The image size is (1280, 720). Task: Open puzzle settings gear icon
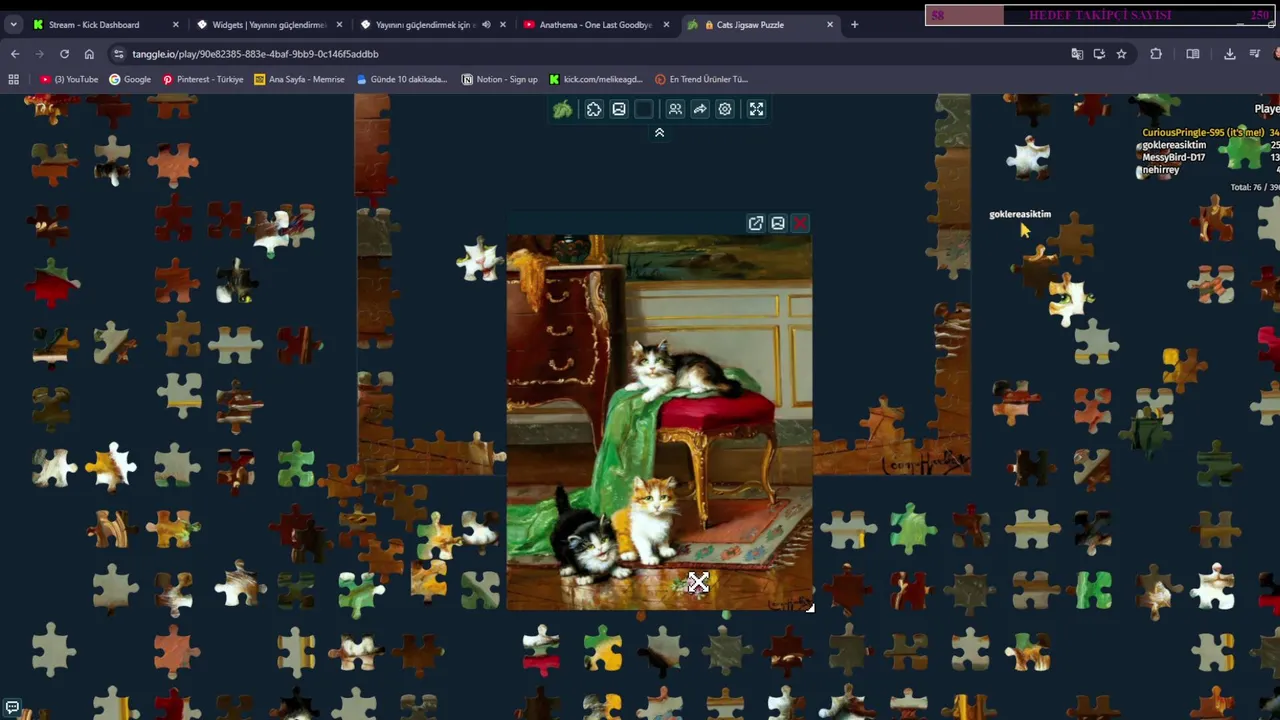(x=725, y=109)
